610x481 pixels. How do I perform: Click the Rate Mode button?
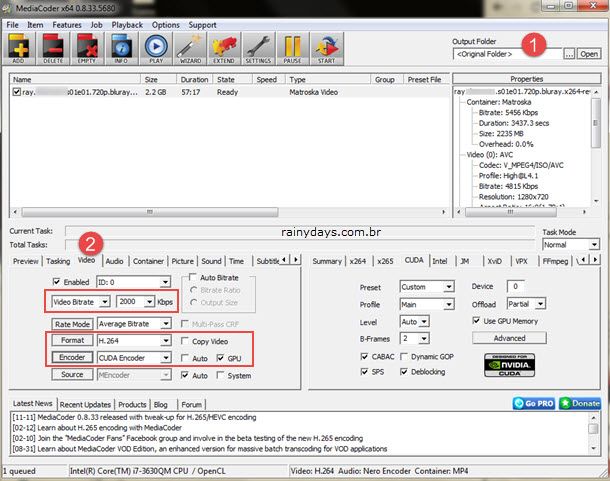pos(72,324)
